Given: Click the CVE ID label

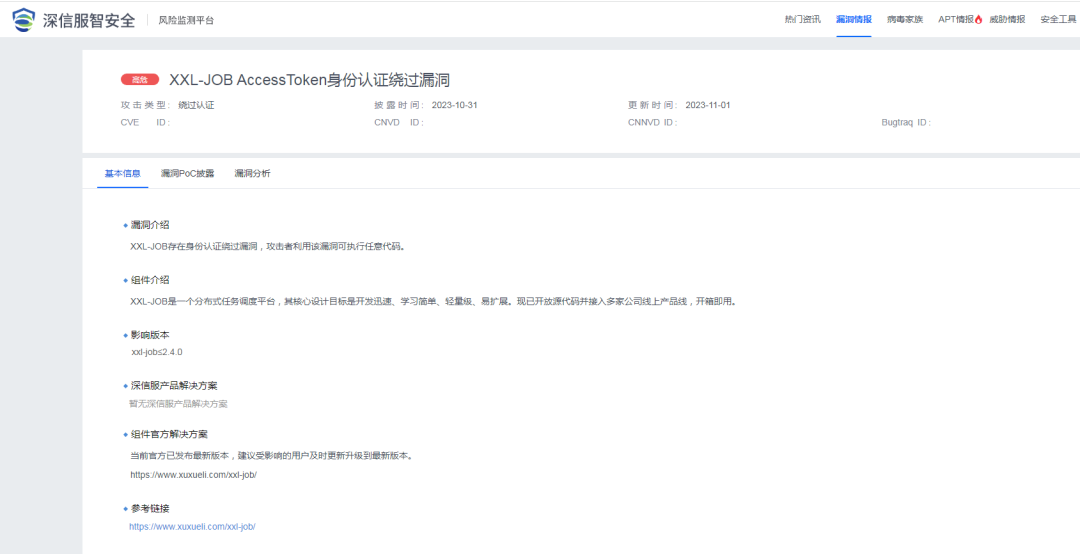Looking at the screenshot, I should (145, 123).
